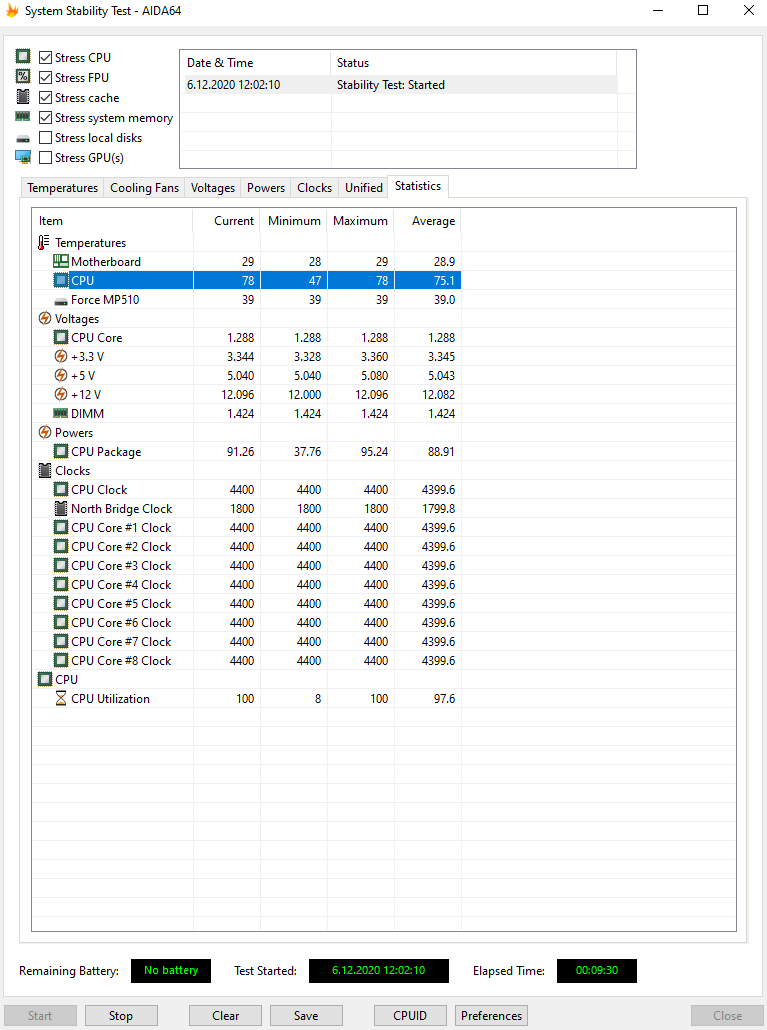This screenshot has width=767, height=1030.
Task: Click the chip icon of bottom CPU group
Action: pos(45,679)
